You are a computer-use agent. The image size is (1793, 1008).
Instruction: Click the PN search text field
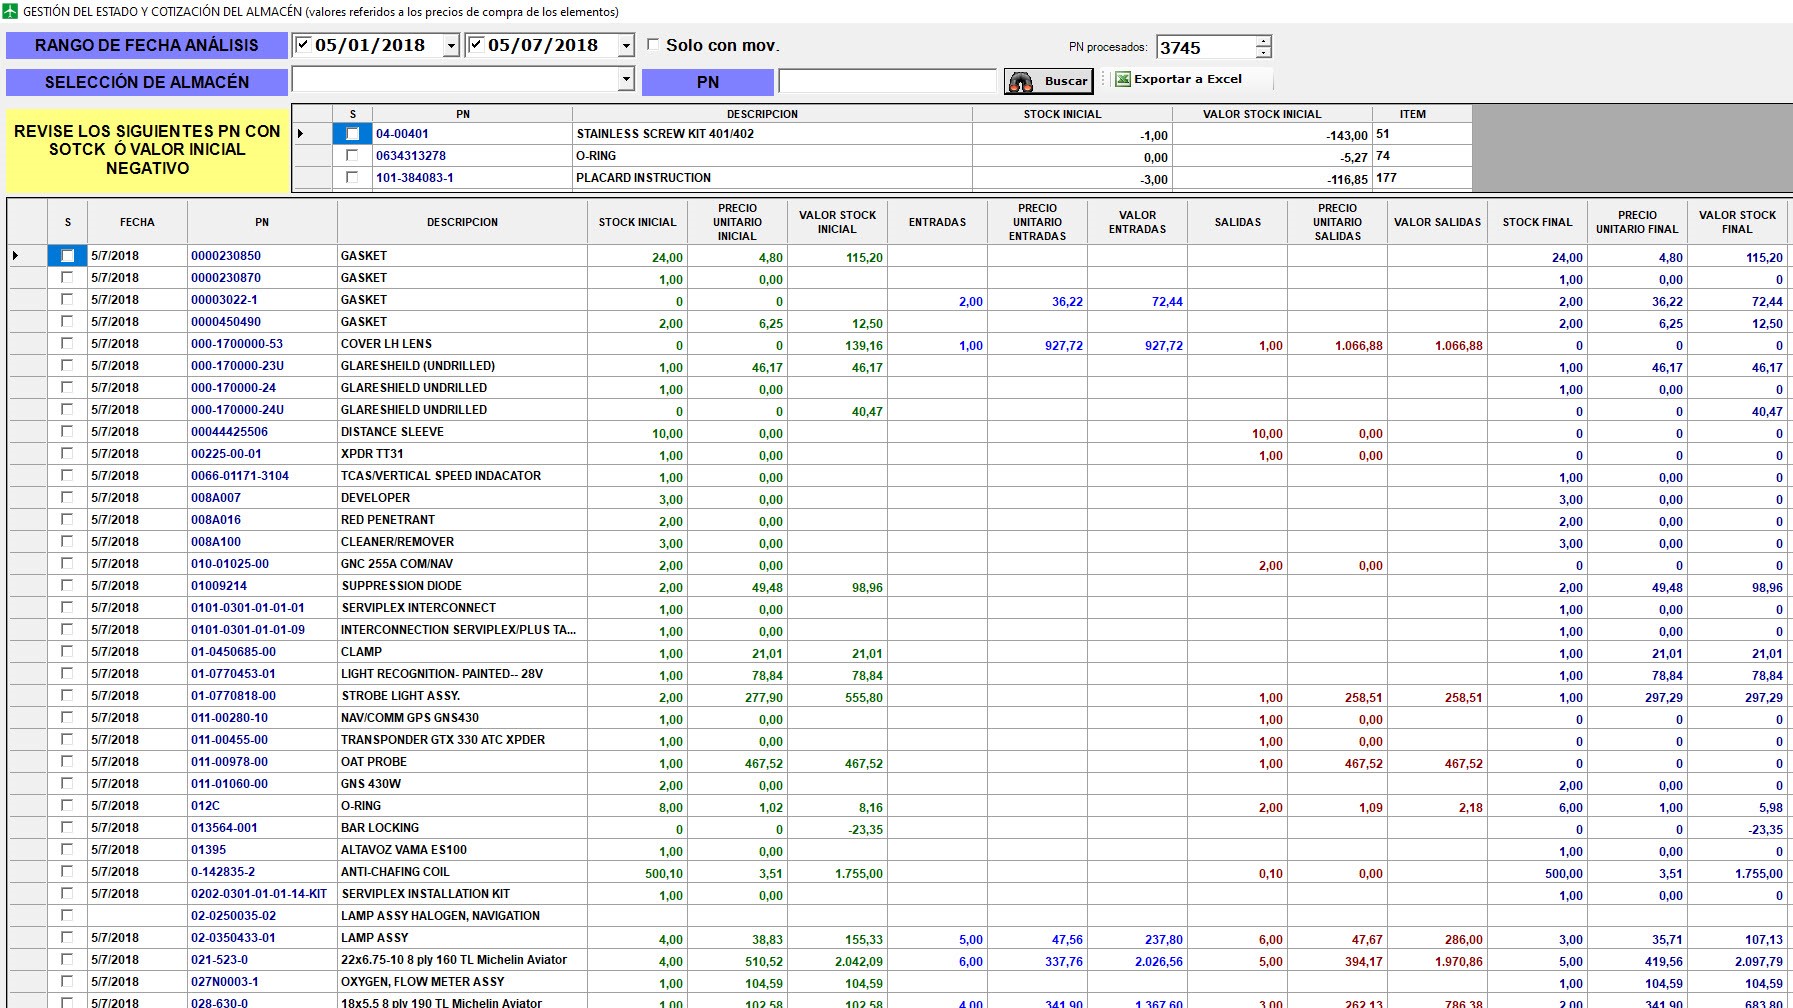pyautogui.click(x=887, y=81)
